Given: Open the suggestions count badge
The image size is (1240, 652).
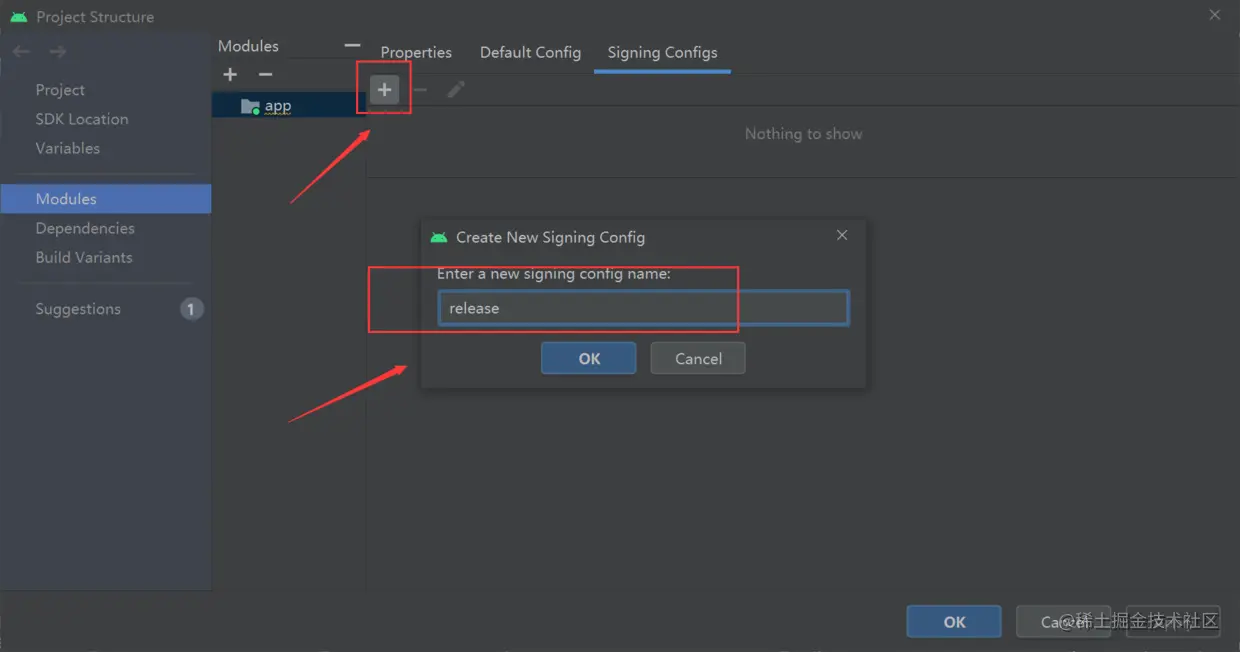Looking at the screenshot, I should click(191, 309).
